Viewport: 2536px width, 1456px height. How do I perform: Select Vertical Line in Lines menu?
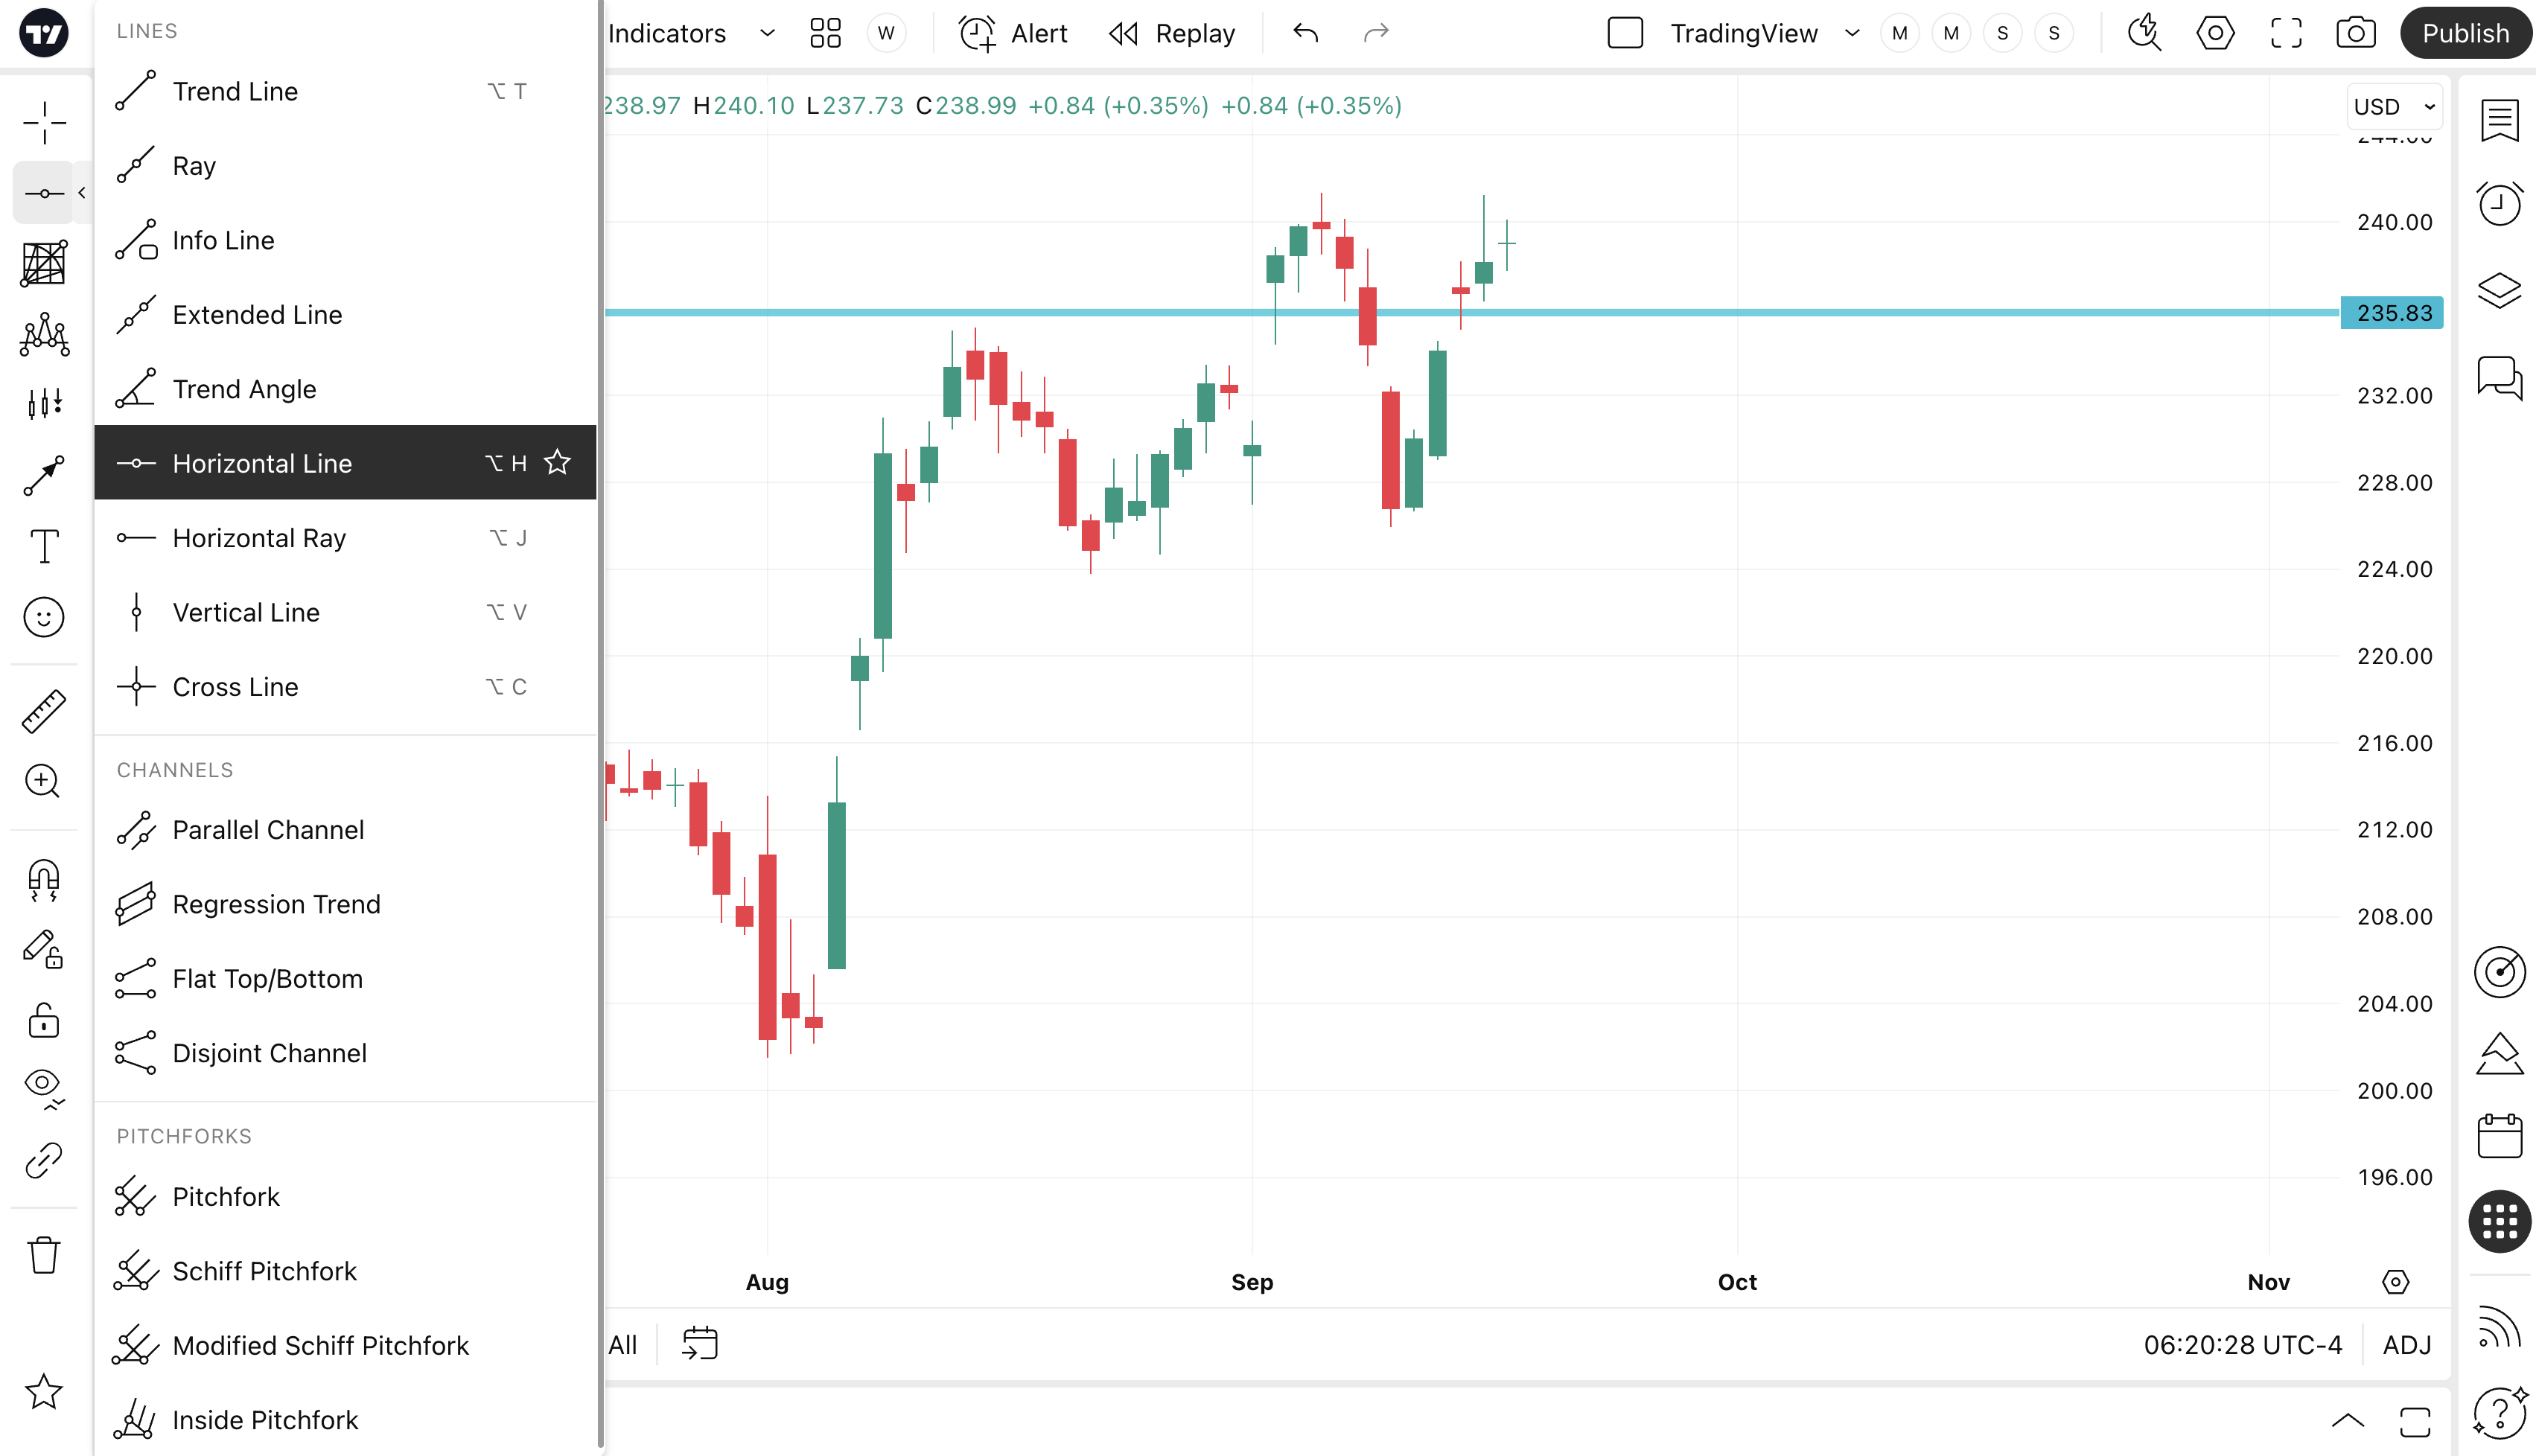[246, 612]
